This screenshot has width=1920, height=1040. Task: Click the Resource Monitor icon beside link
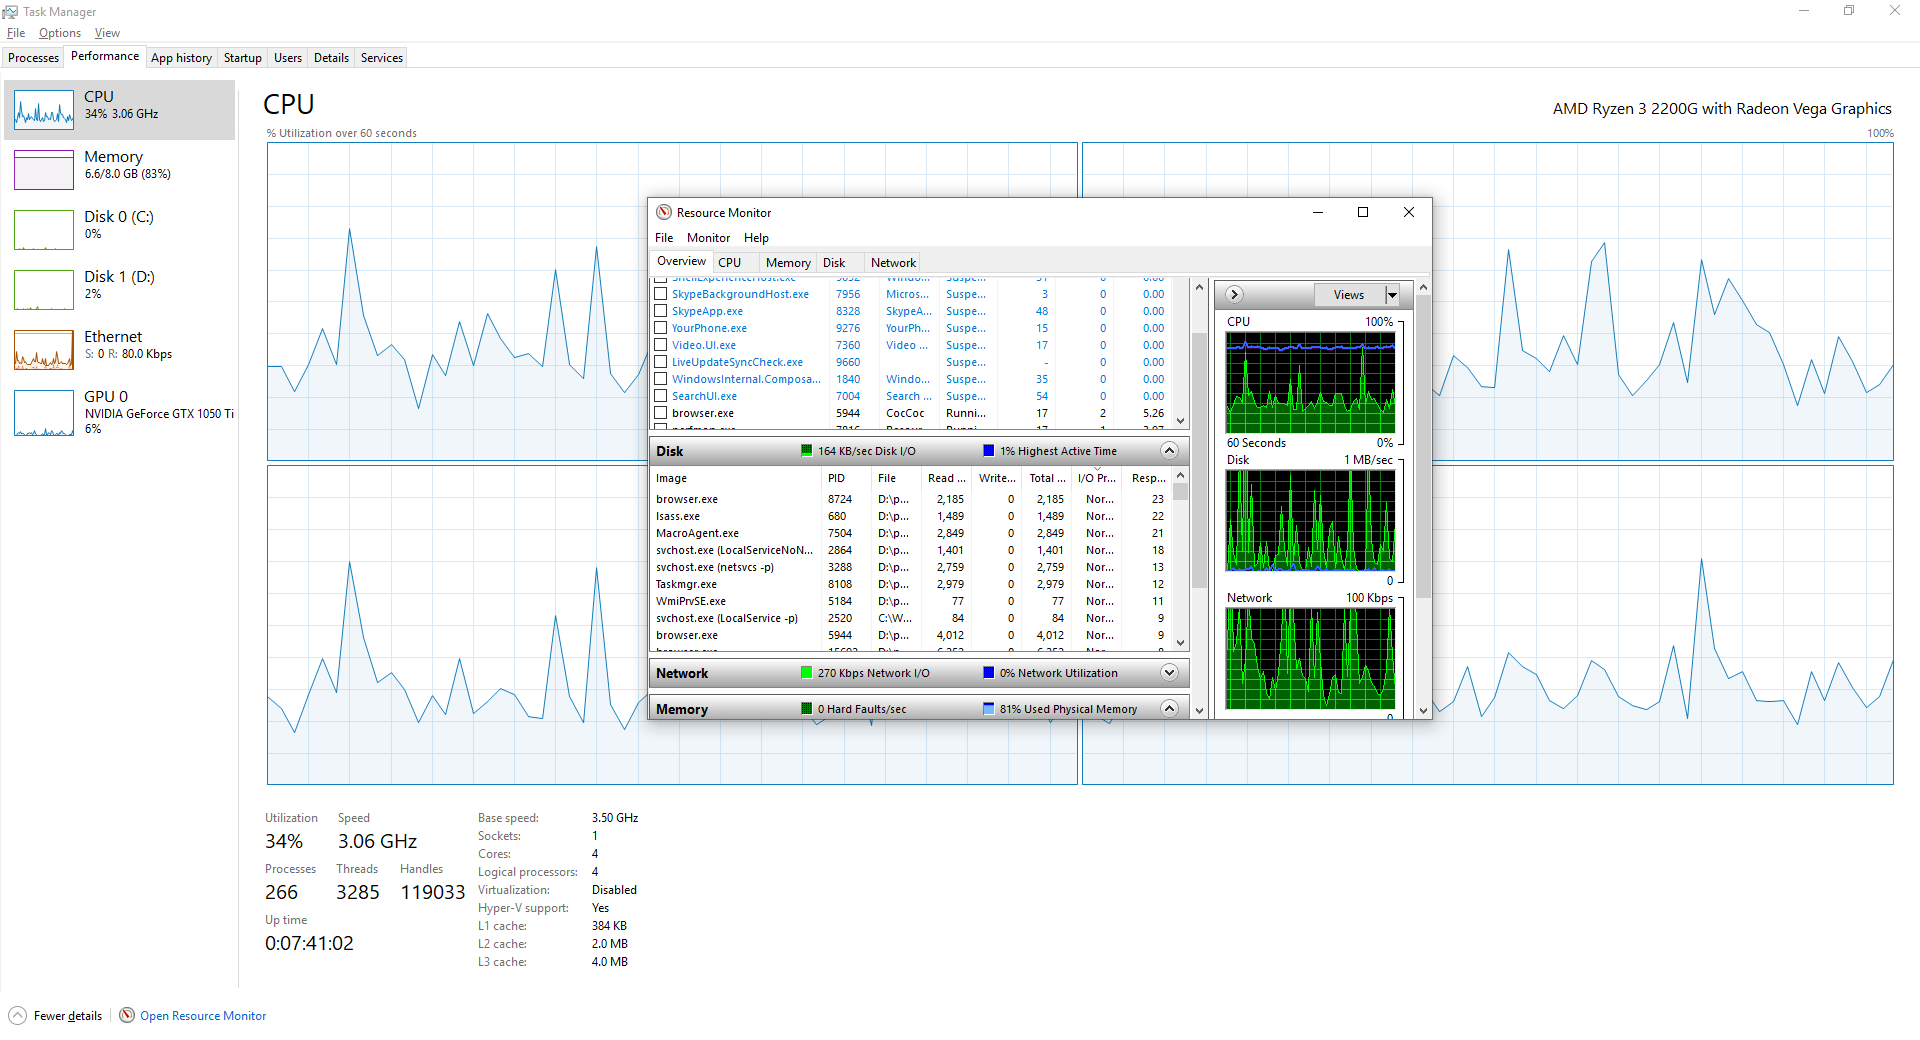127,1015
